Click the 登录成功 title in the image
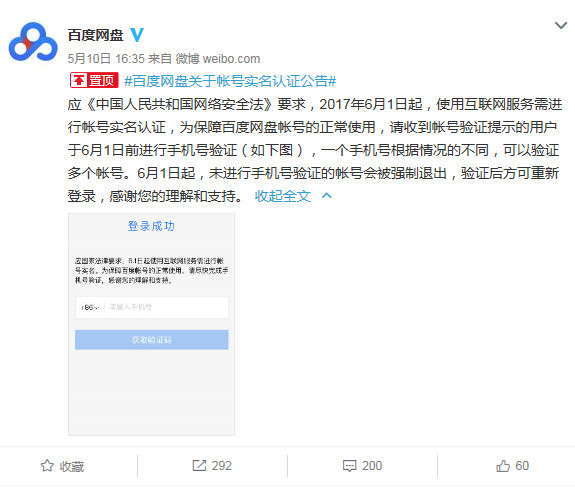 pyautogui.click(x=151, y=226)
